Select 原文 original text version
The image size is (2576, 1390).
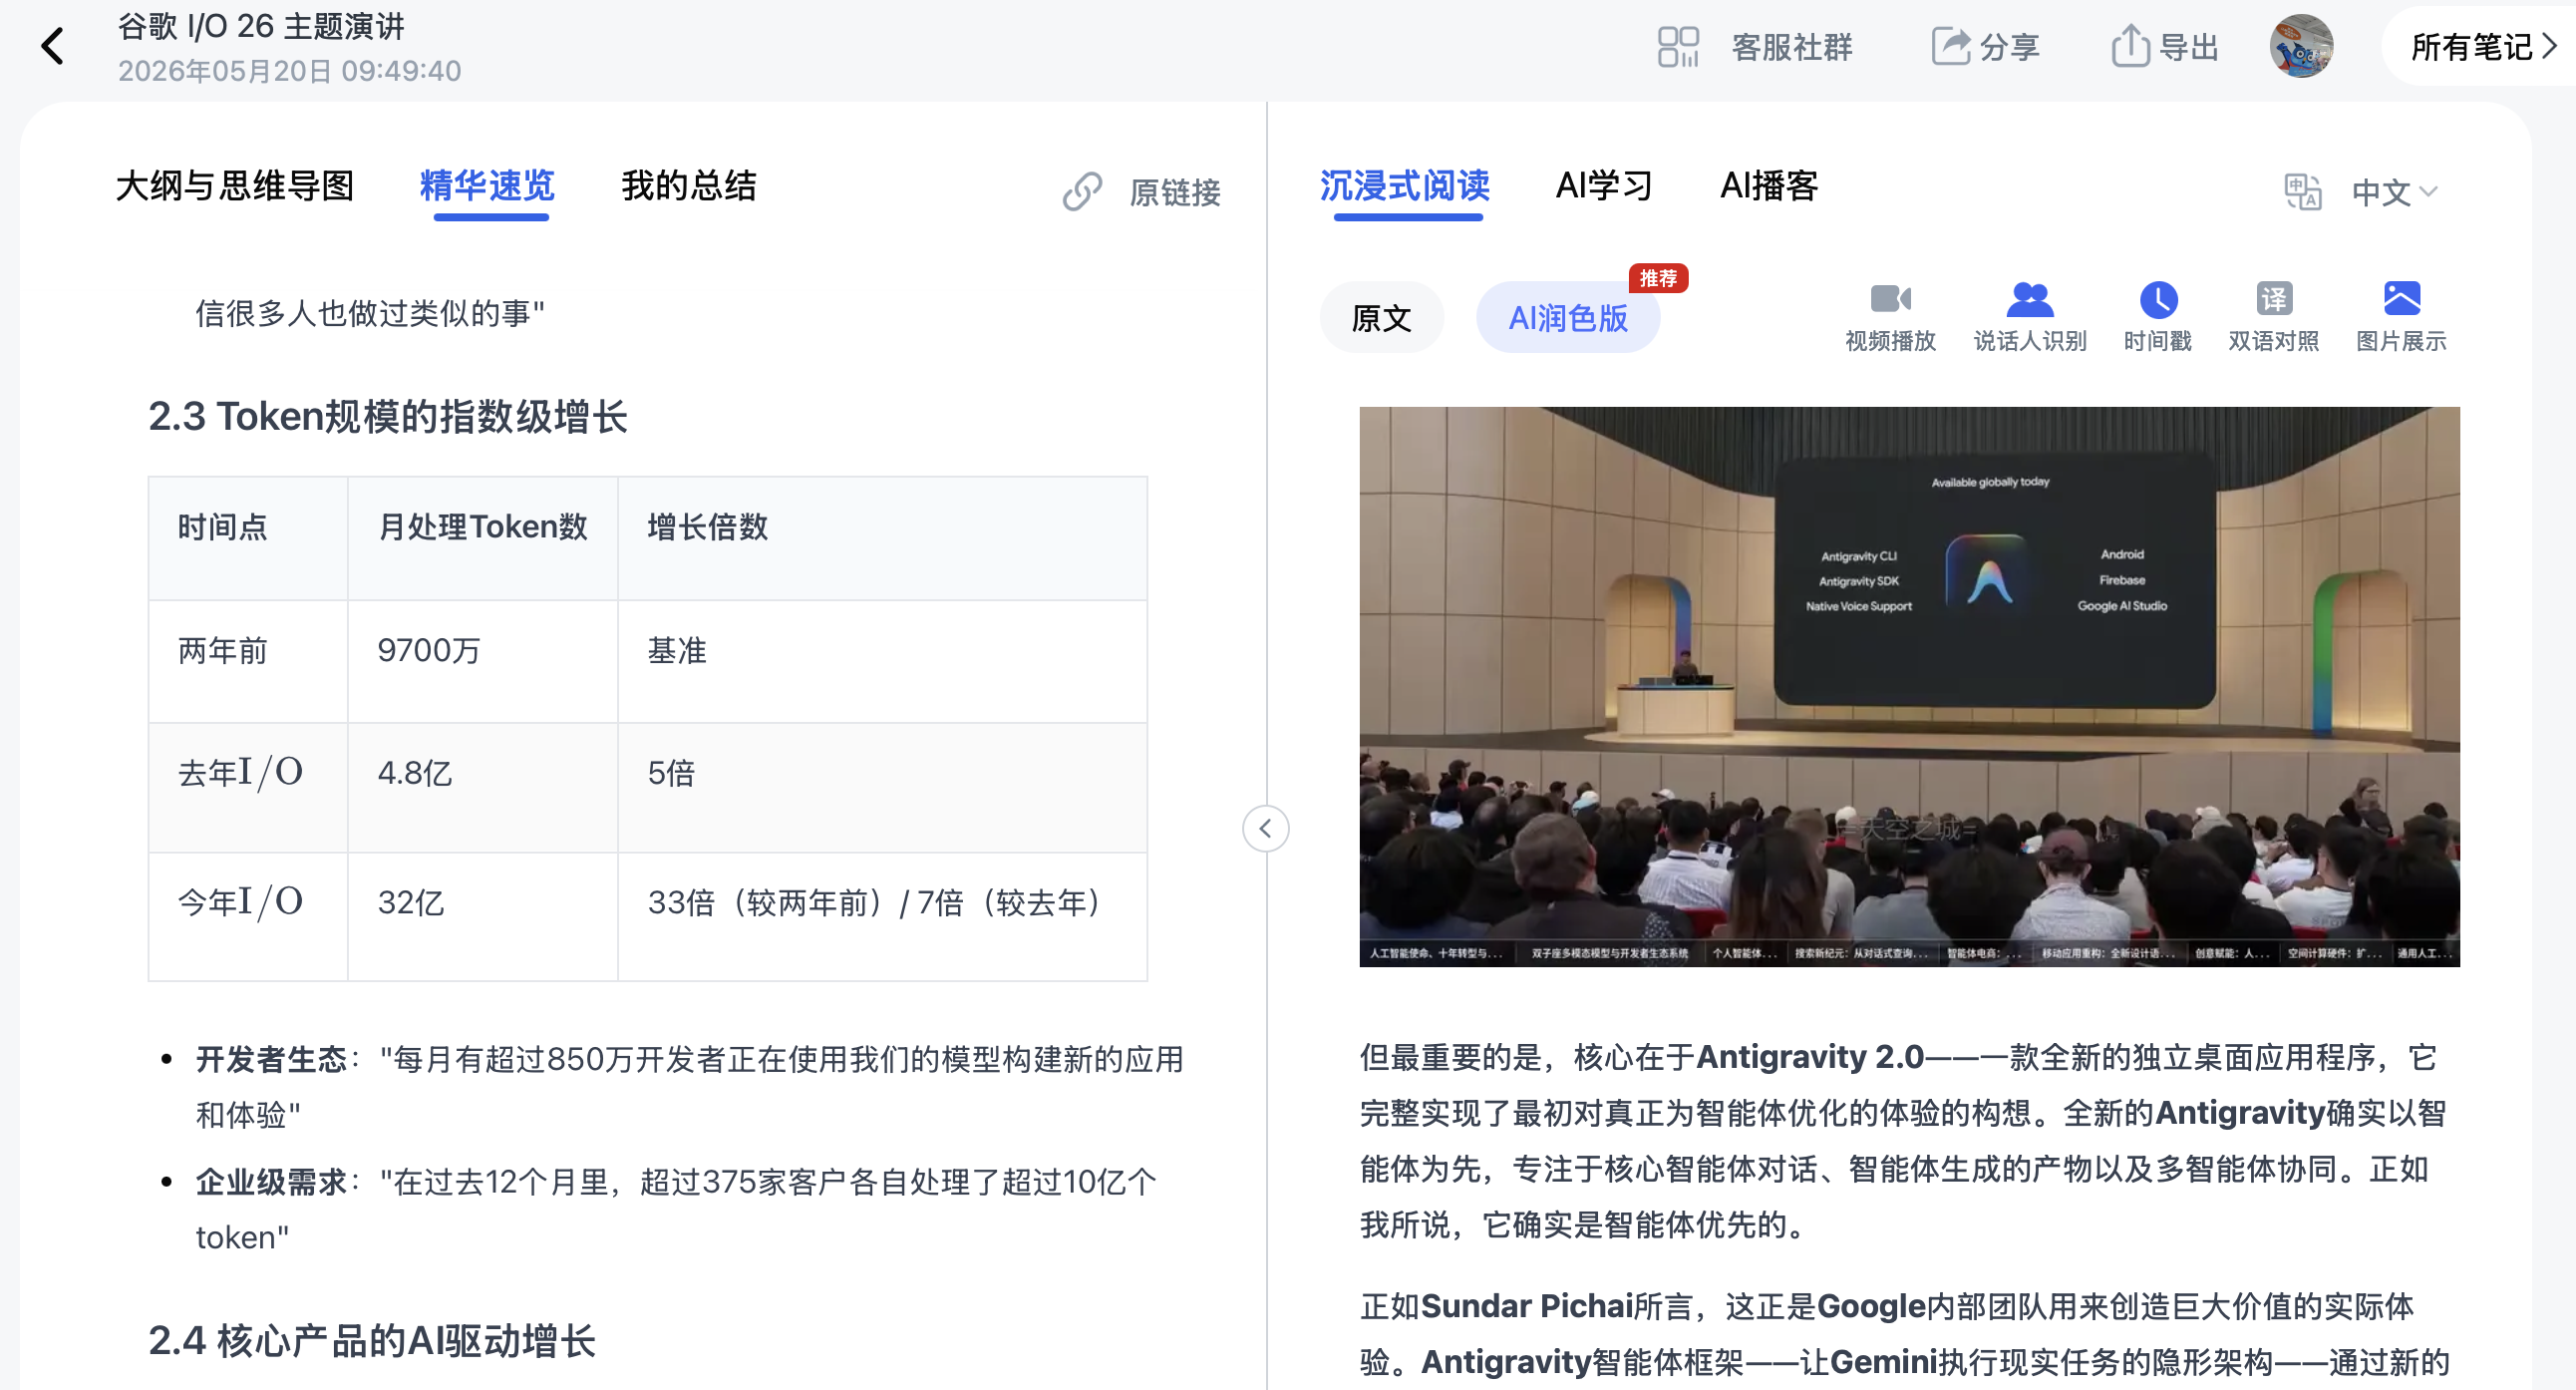point(1381,318)
